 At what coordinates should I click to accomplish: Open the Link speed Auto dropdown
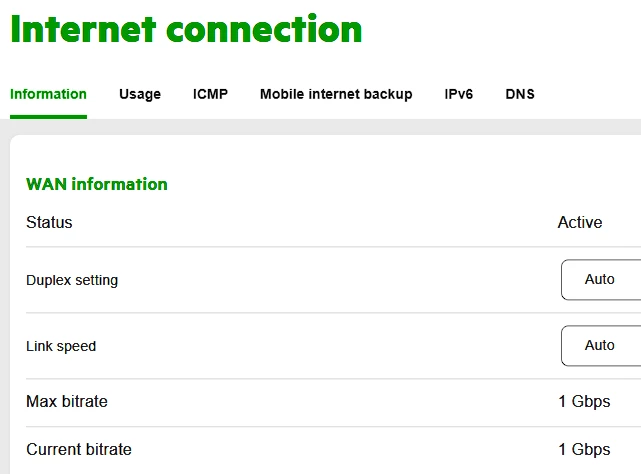pos(600,346)
